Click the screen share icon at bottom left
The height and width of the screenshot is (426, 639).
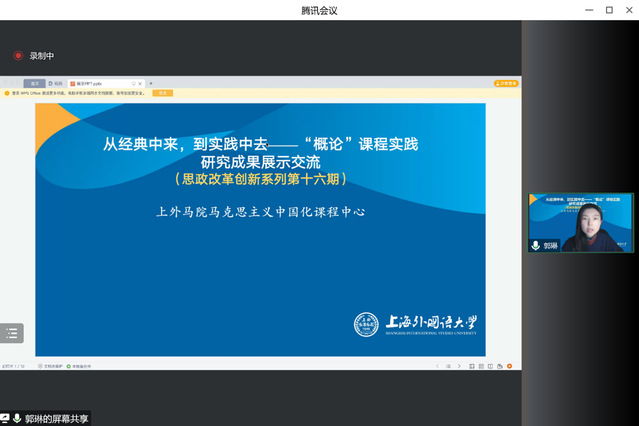tap(5, 418)
